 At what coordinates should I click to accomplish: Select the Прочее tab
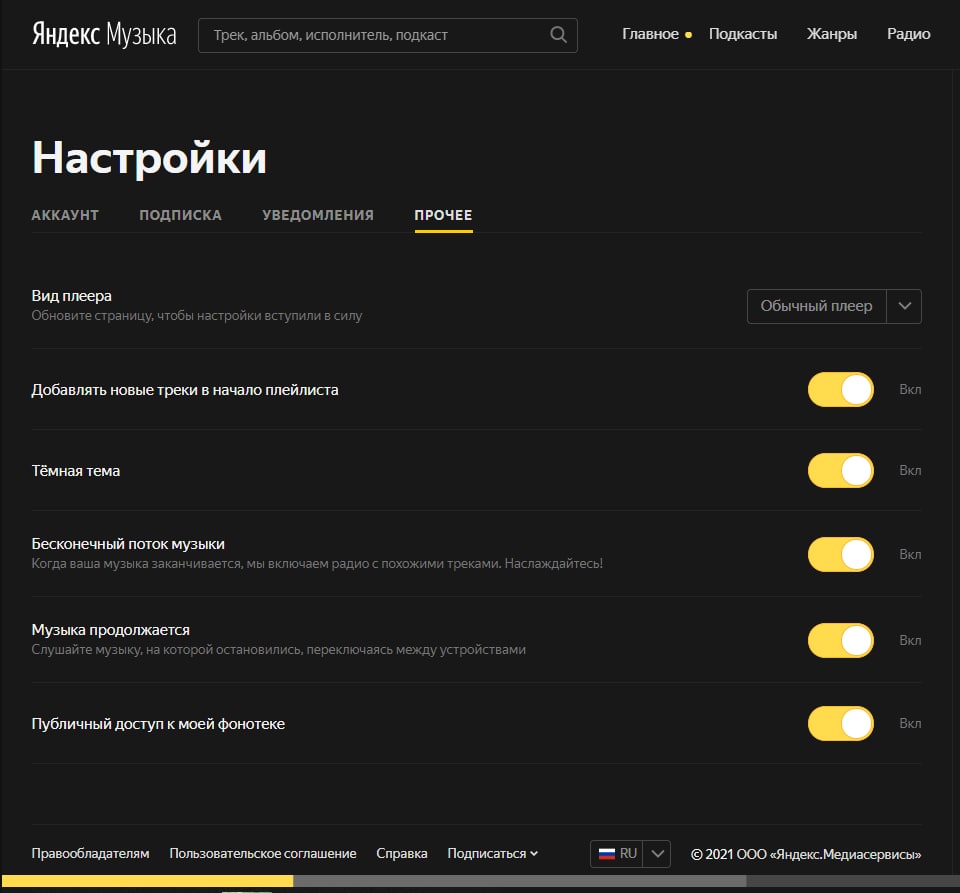click(x=443, y=215)
